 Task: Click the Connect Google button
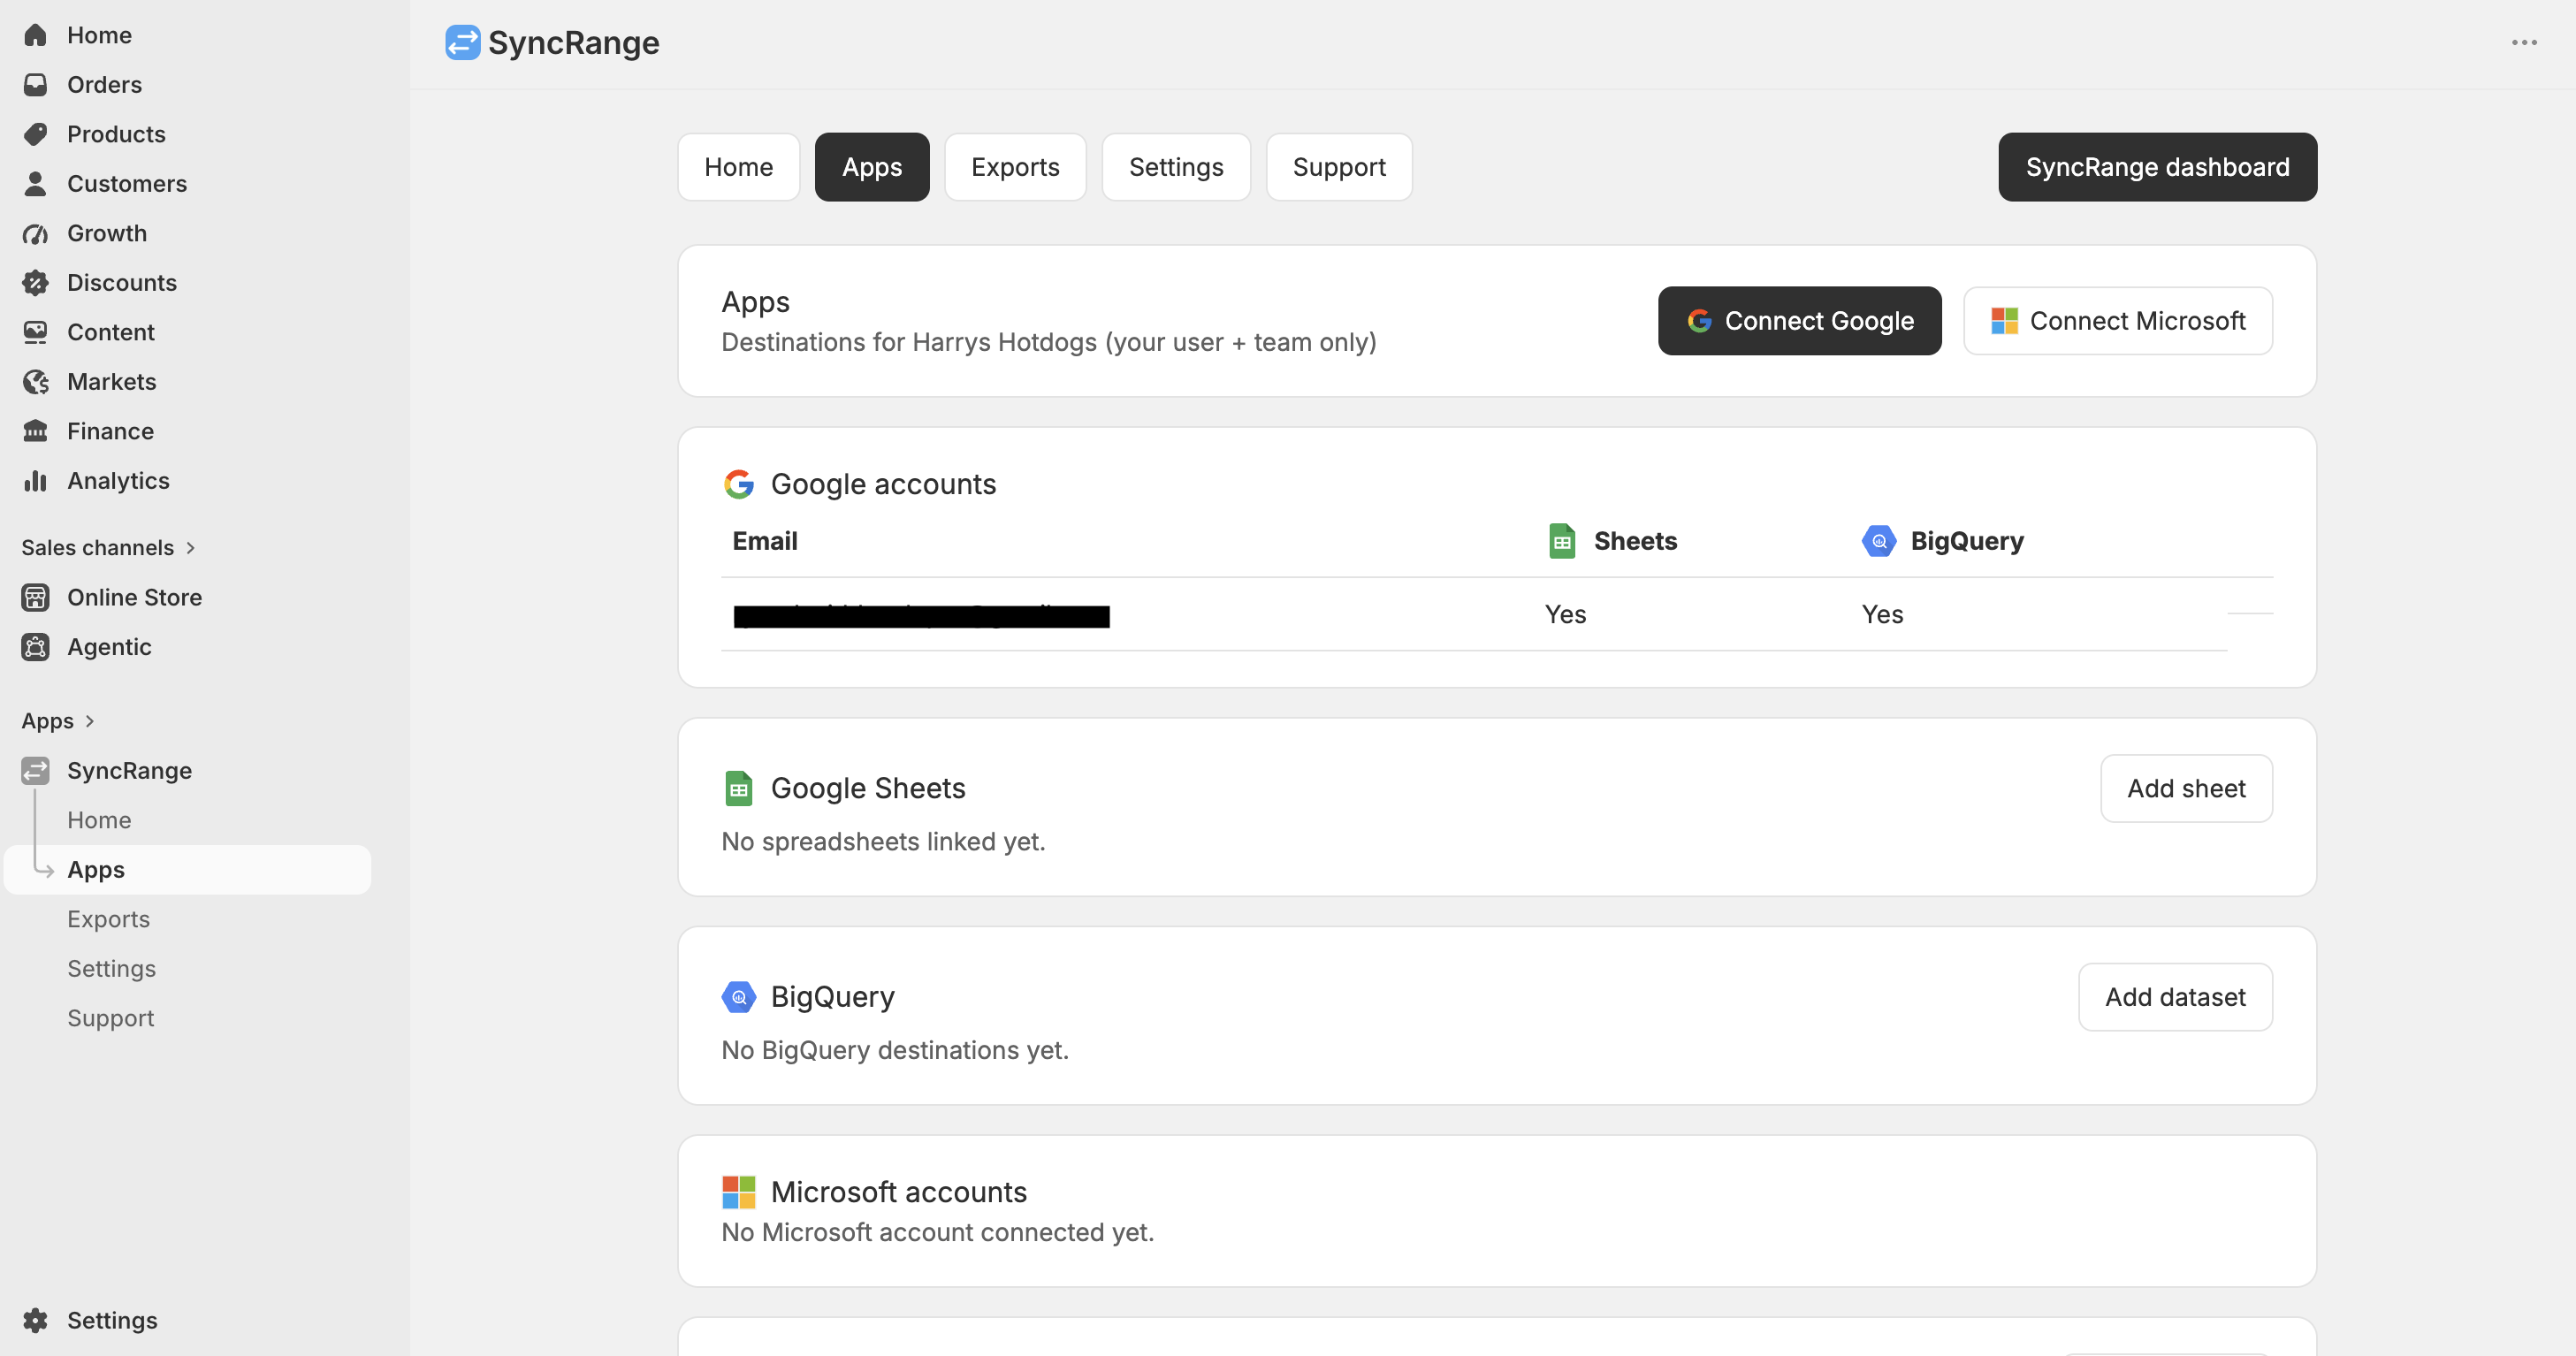[1800, 321]
